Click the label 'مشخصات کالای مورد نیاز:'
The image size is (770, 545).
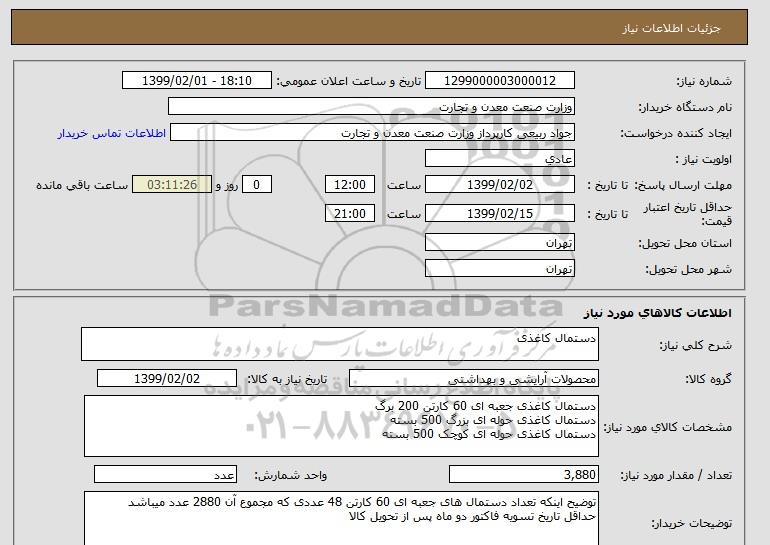point(668,427)
